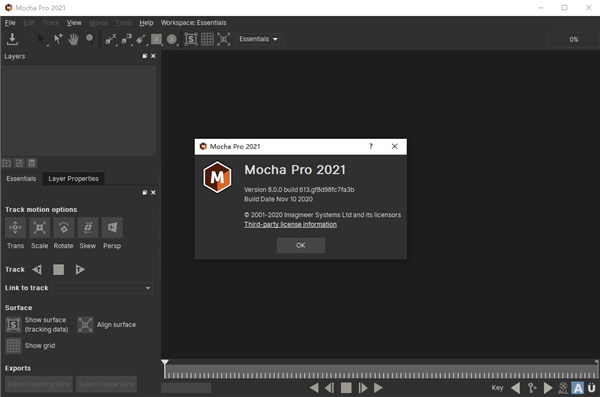Undock the Essentials properties panel
Image resolution: width=600 pixels, height=397 pixels.
click(x=145, y=193)
